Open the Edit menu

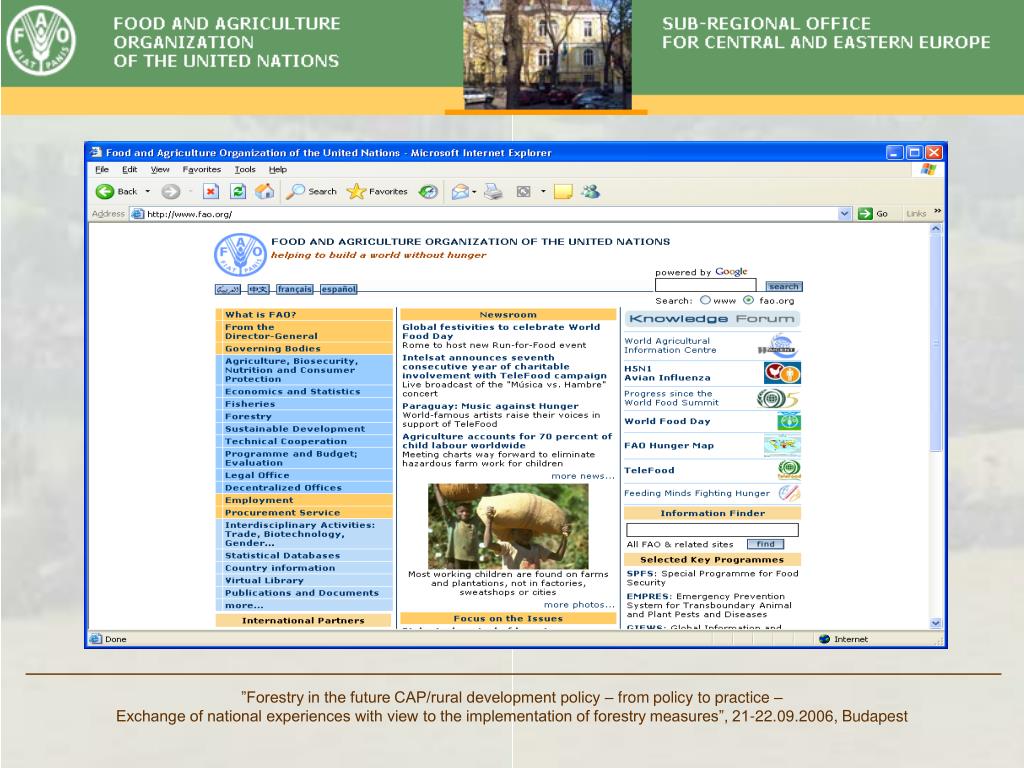tap(129, 169)
